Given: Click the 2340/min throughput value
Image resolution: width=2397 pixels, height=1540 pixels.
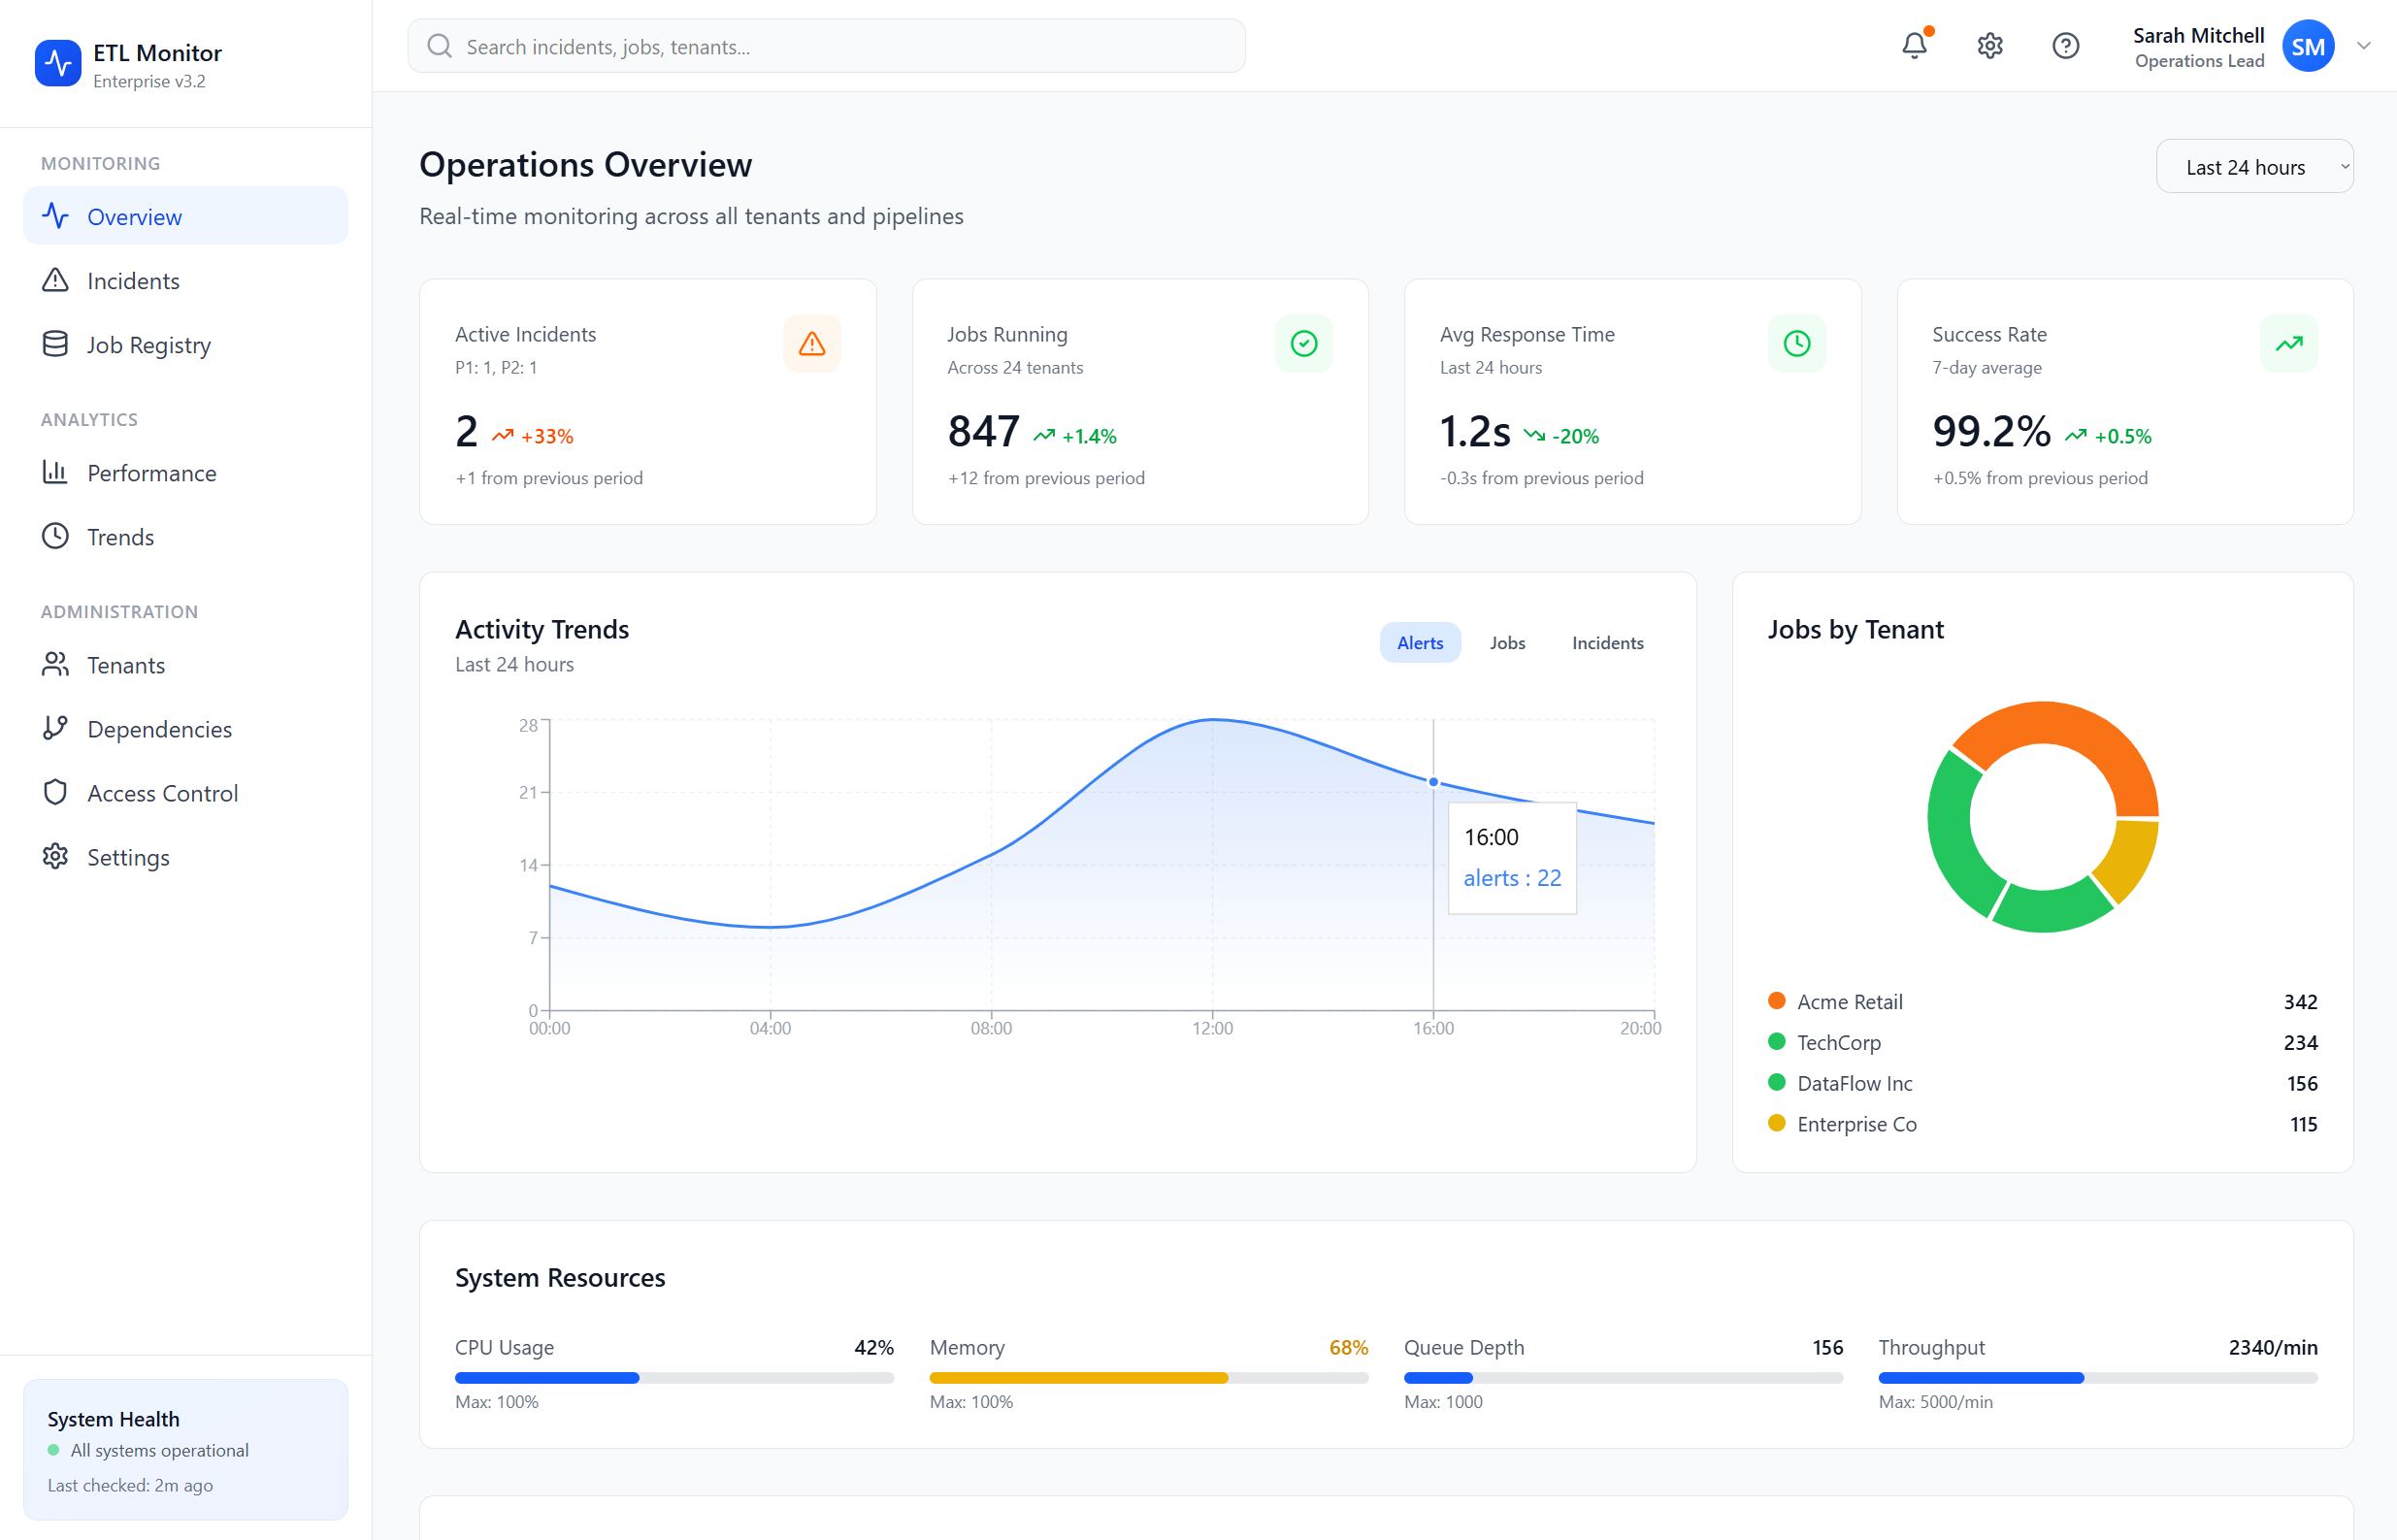Looking at the screenshot, I should (x=2273, y=1347).
